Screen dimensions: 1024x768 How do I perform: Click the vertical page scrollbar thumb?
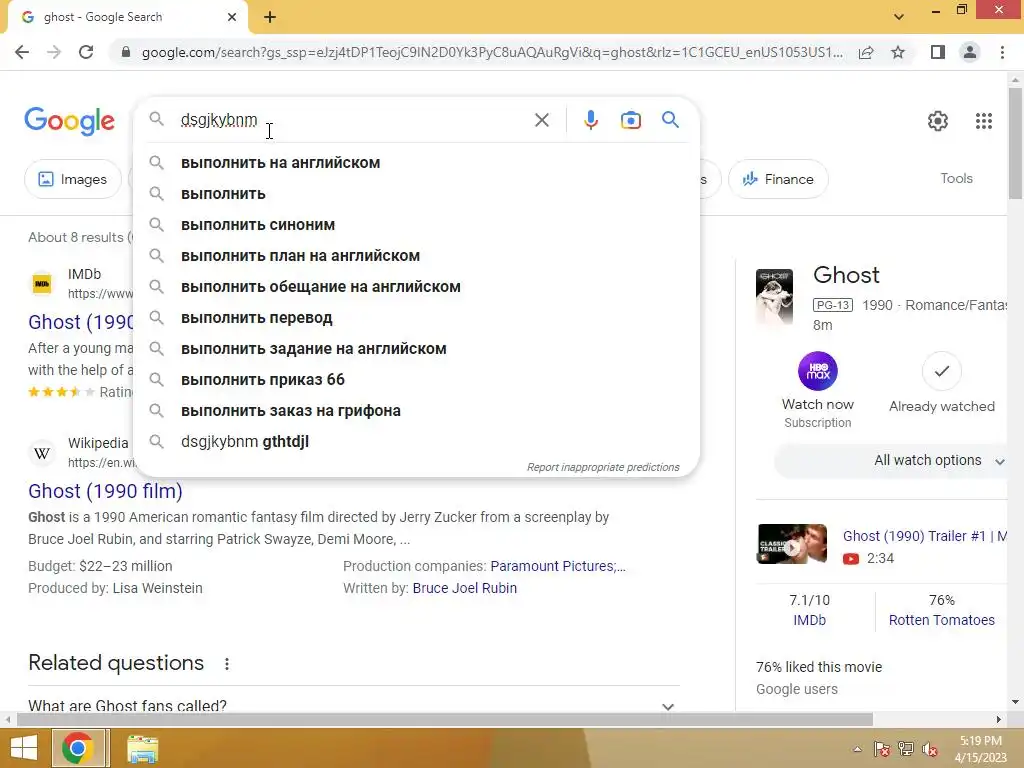[1015, 142]
